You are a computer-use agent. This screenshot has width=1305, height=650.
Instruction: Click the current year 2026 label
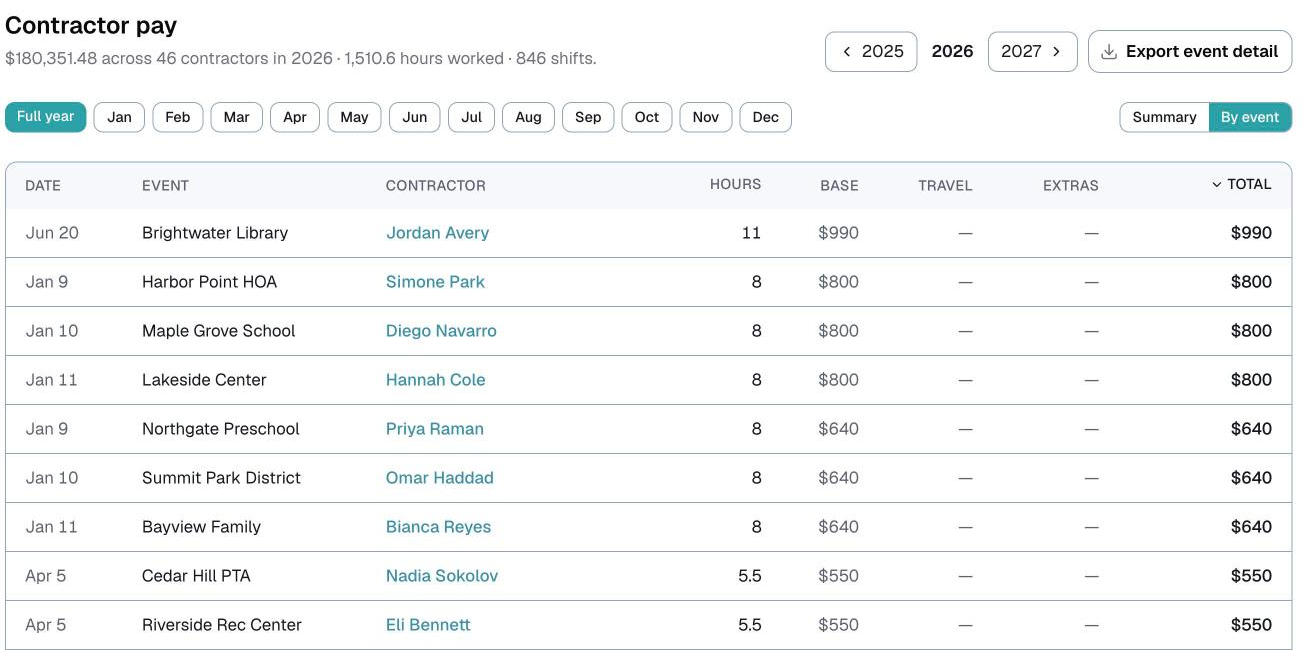(952, 51)
